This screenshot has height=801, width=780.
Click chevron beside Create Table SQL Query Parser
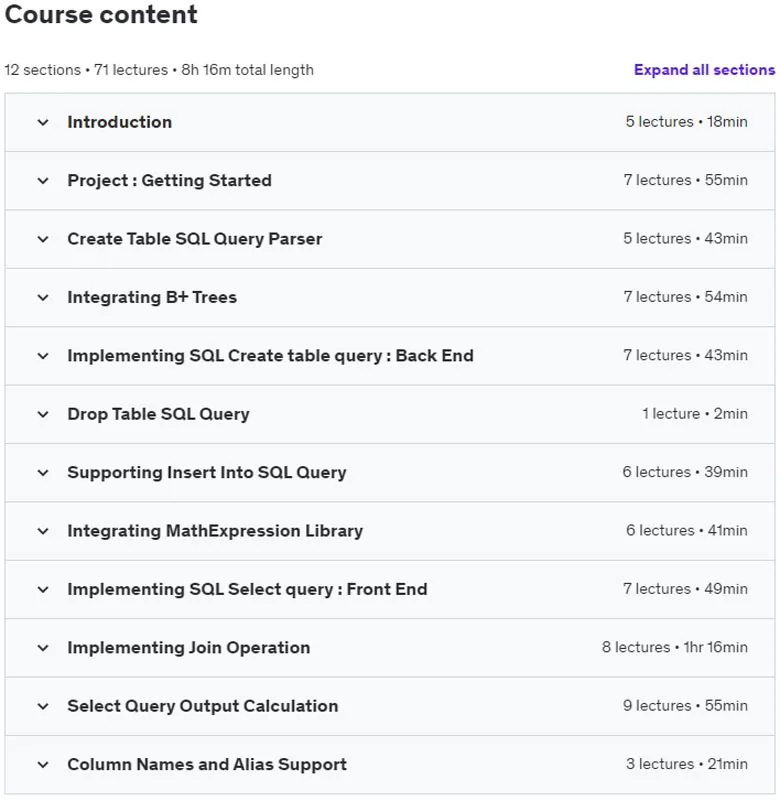pos(43,239)
